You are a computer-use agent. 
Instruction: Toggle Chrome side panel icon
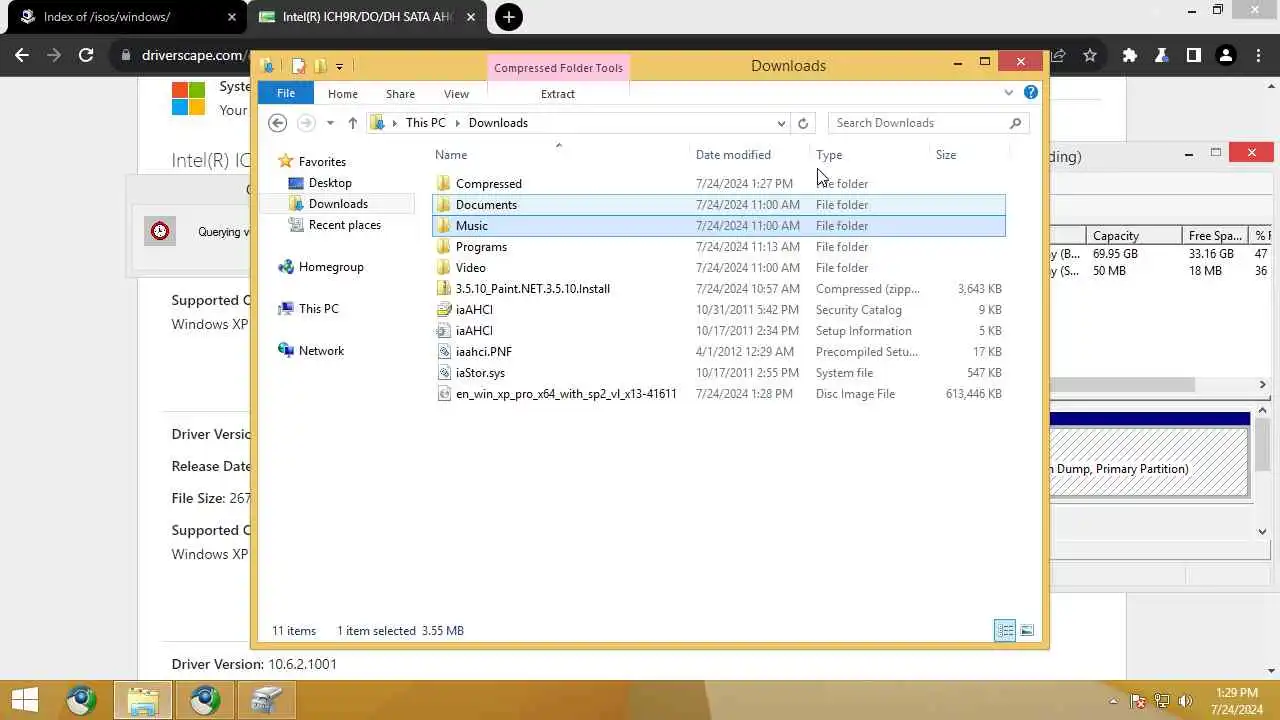[1193, 56]
